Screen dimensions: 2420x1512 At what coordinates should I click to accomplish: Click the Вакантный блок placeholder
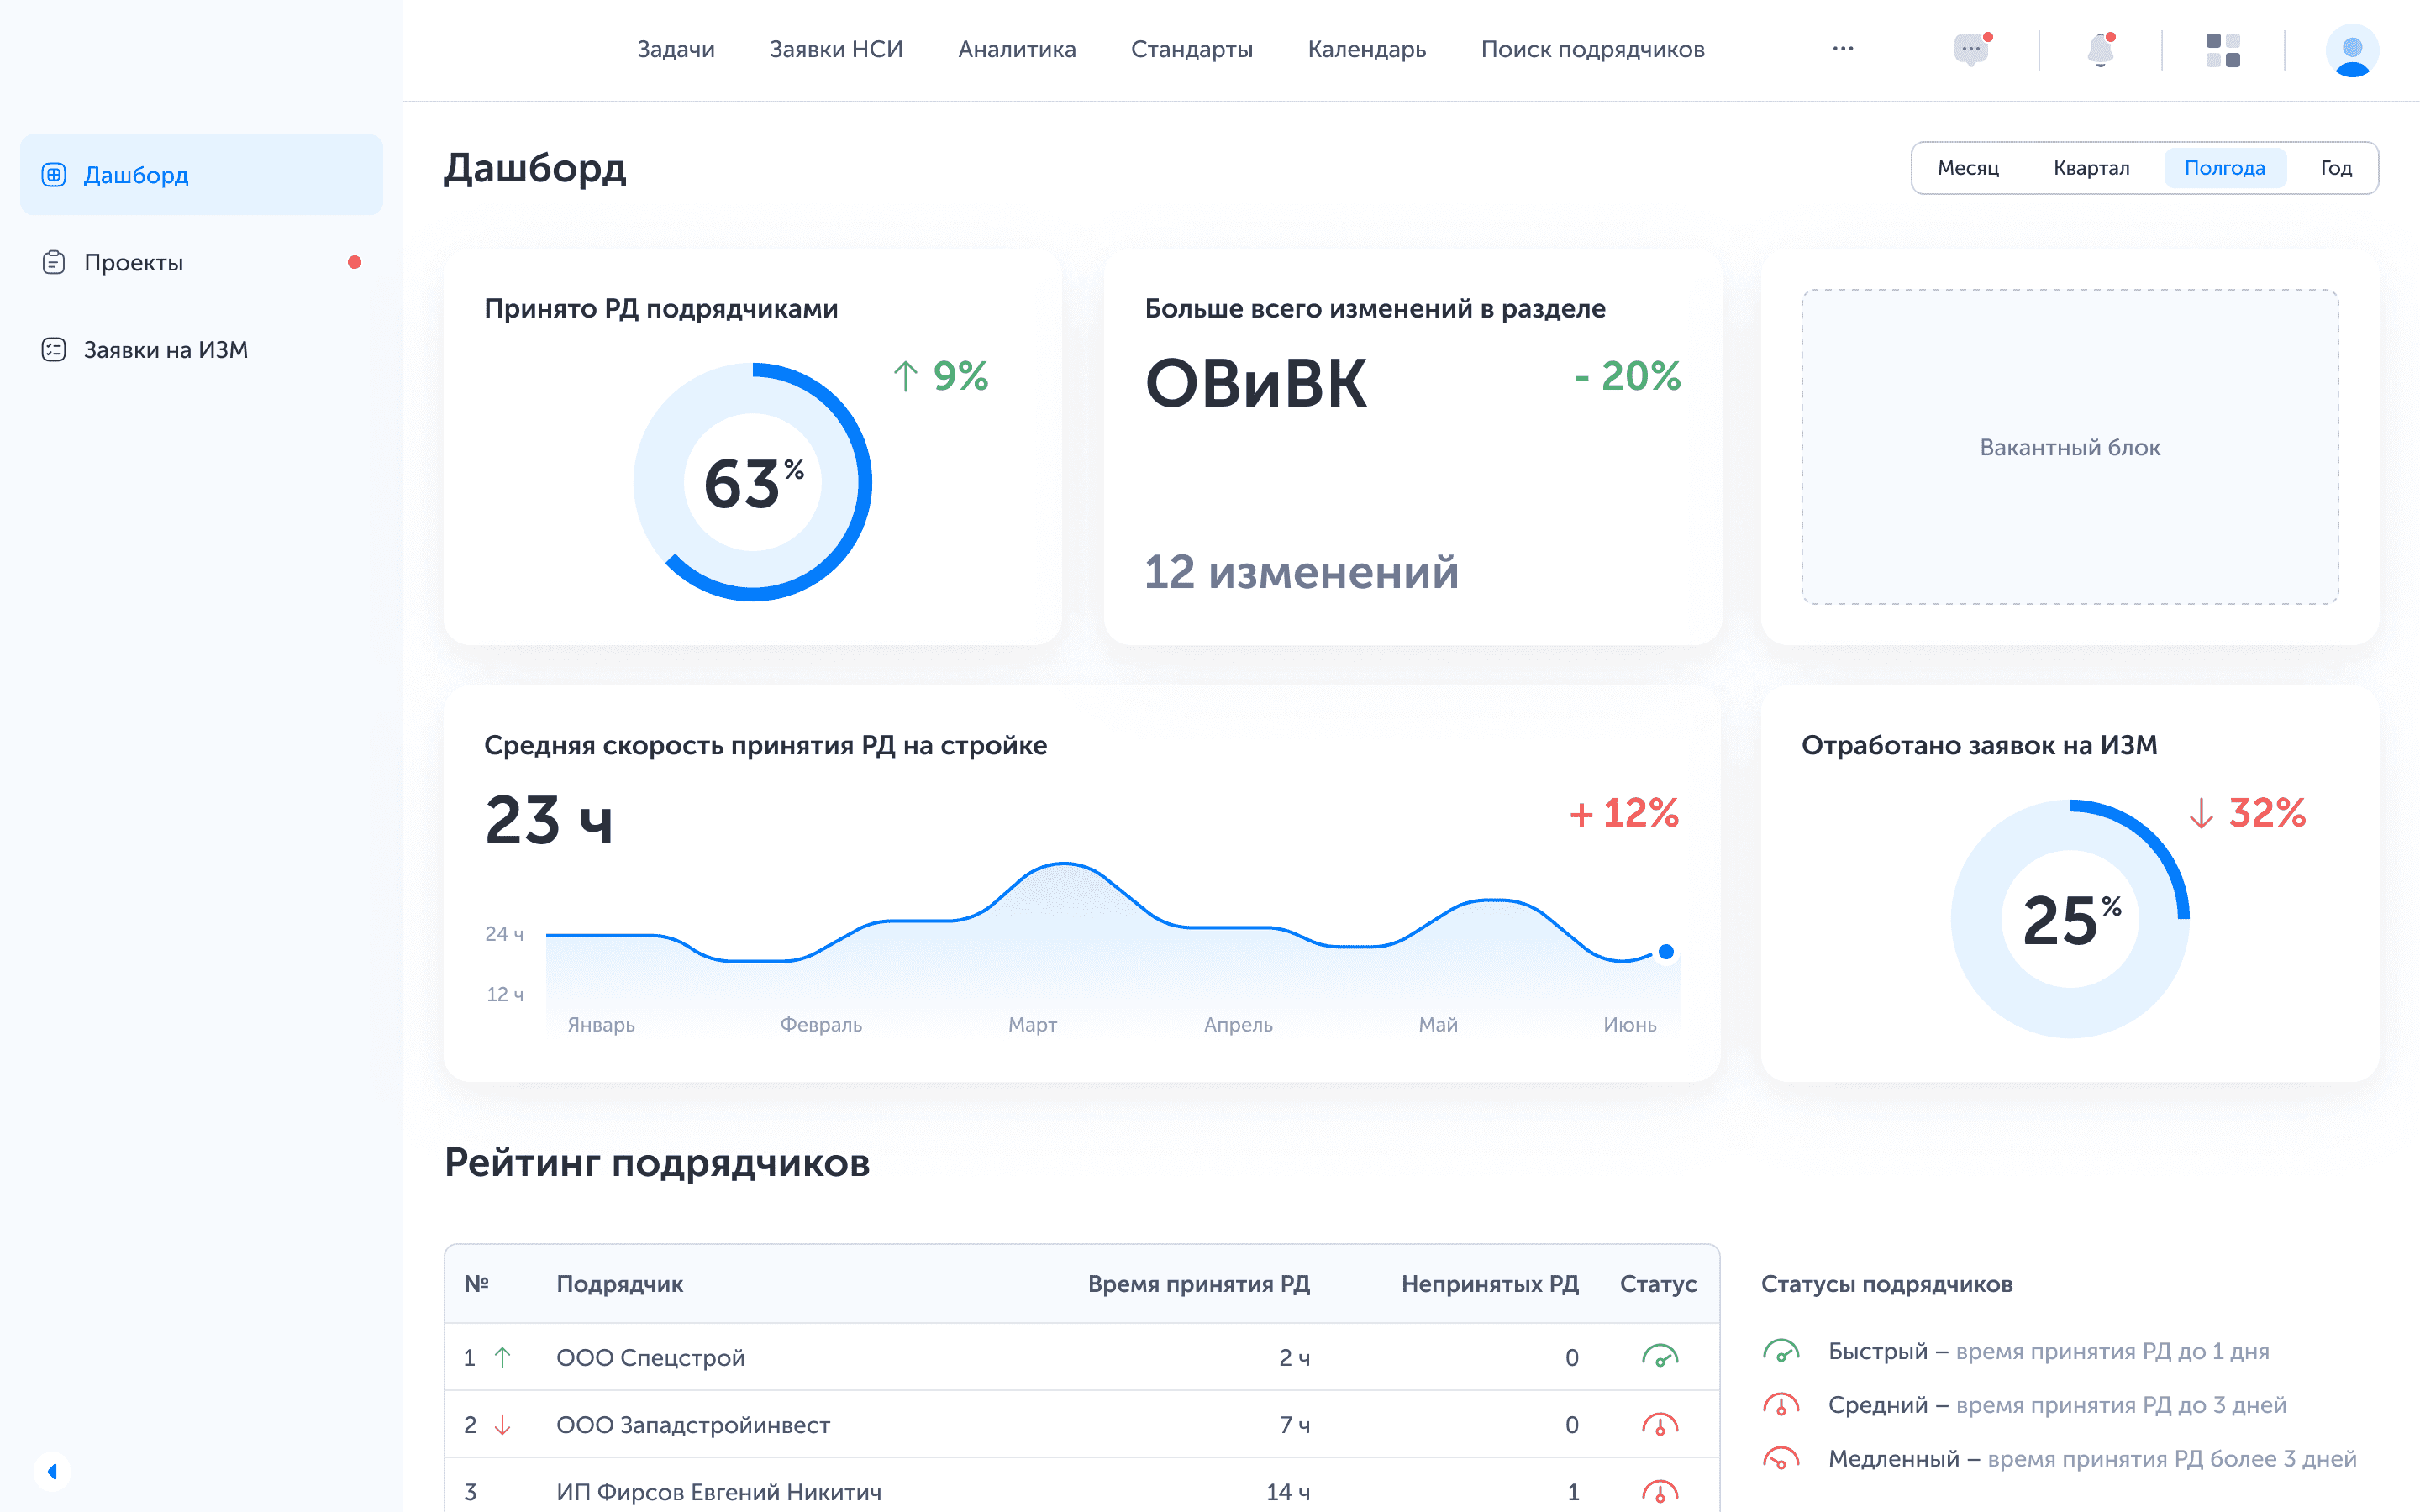[2069, 447]
